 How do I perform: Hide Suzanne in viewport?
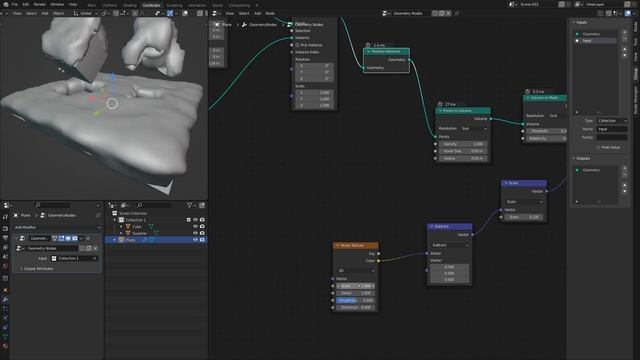pyautogui.click(x=195, y=233)
